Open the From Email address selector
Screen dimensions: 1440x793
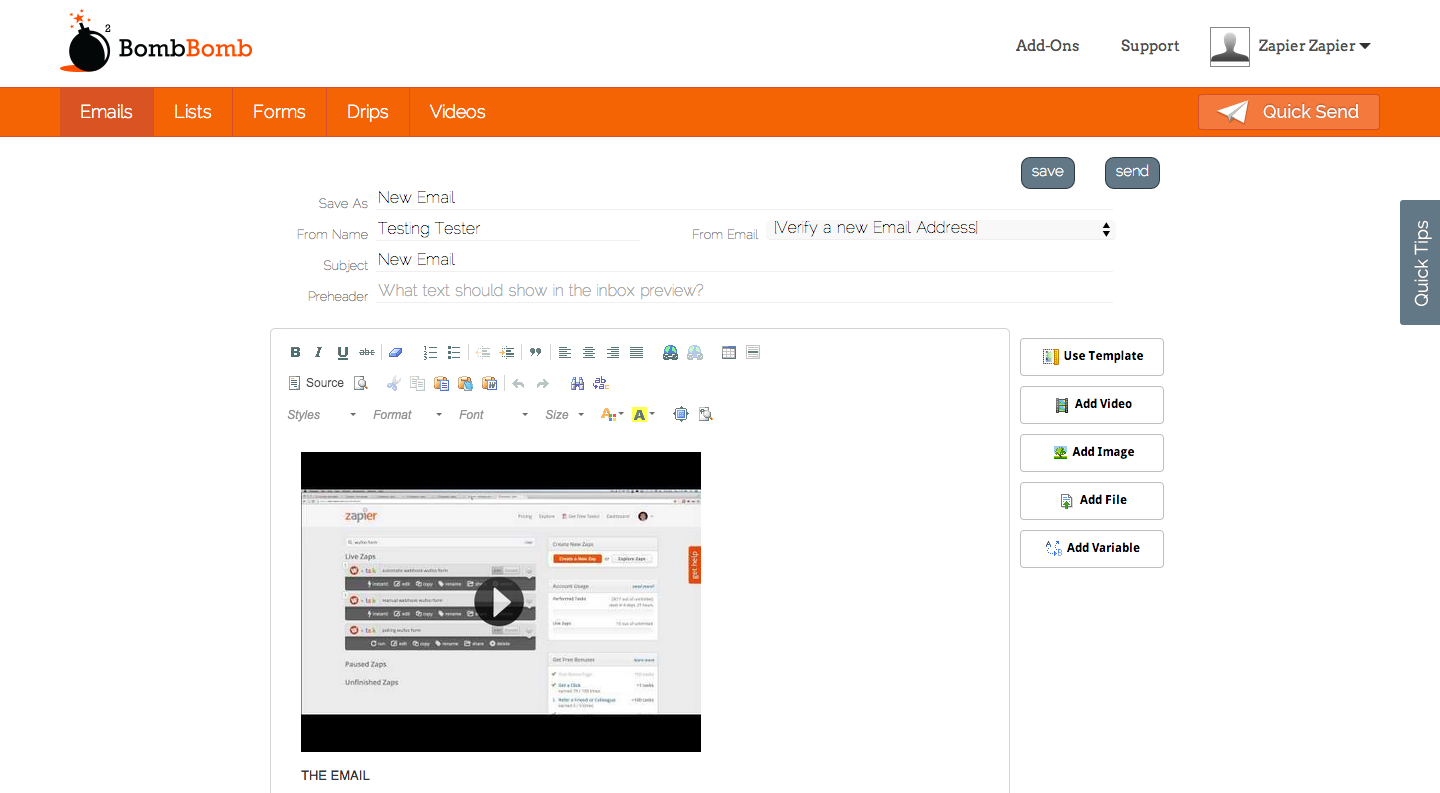pos(940,228)
